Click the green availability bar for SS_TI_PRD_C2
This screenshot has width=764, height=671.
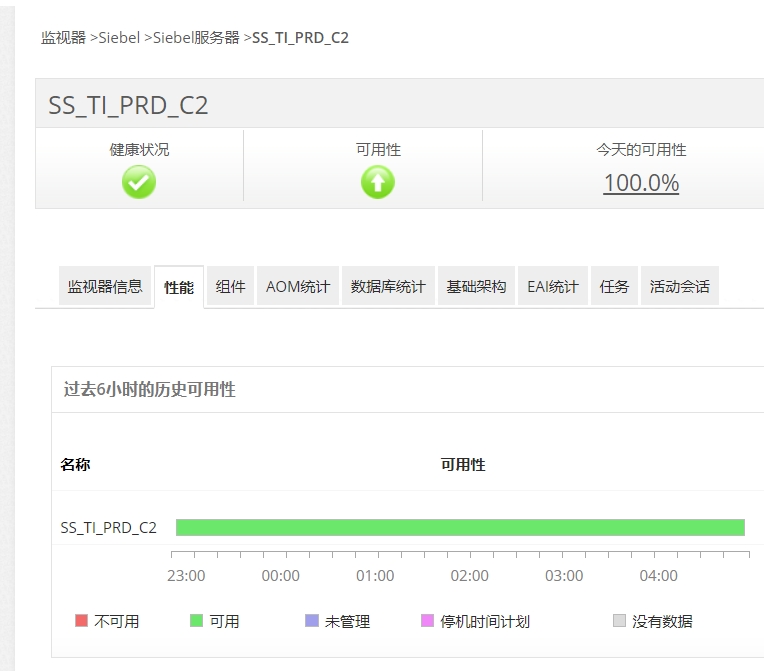(460, 527)
